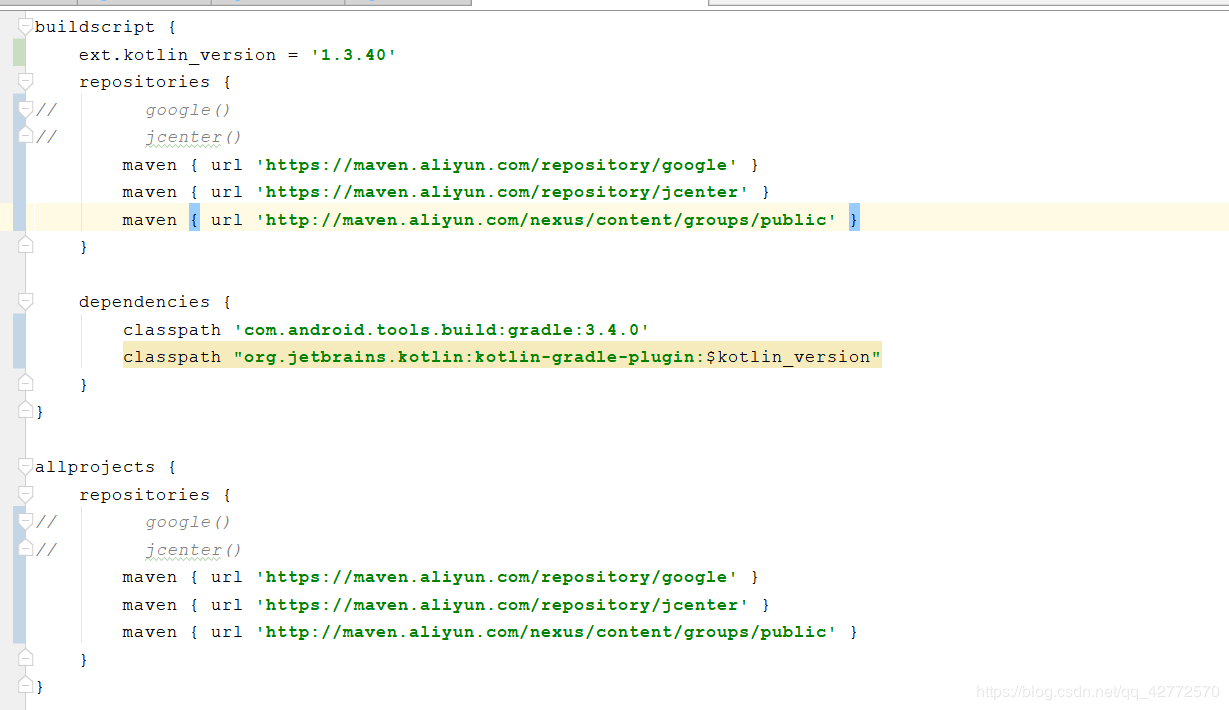Image resolution: width=1229 pixels, height=710 pixels.
Task: Click fold end marker at file's last brace
Action: [x=26, y=687]
